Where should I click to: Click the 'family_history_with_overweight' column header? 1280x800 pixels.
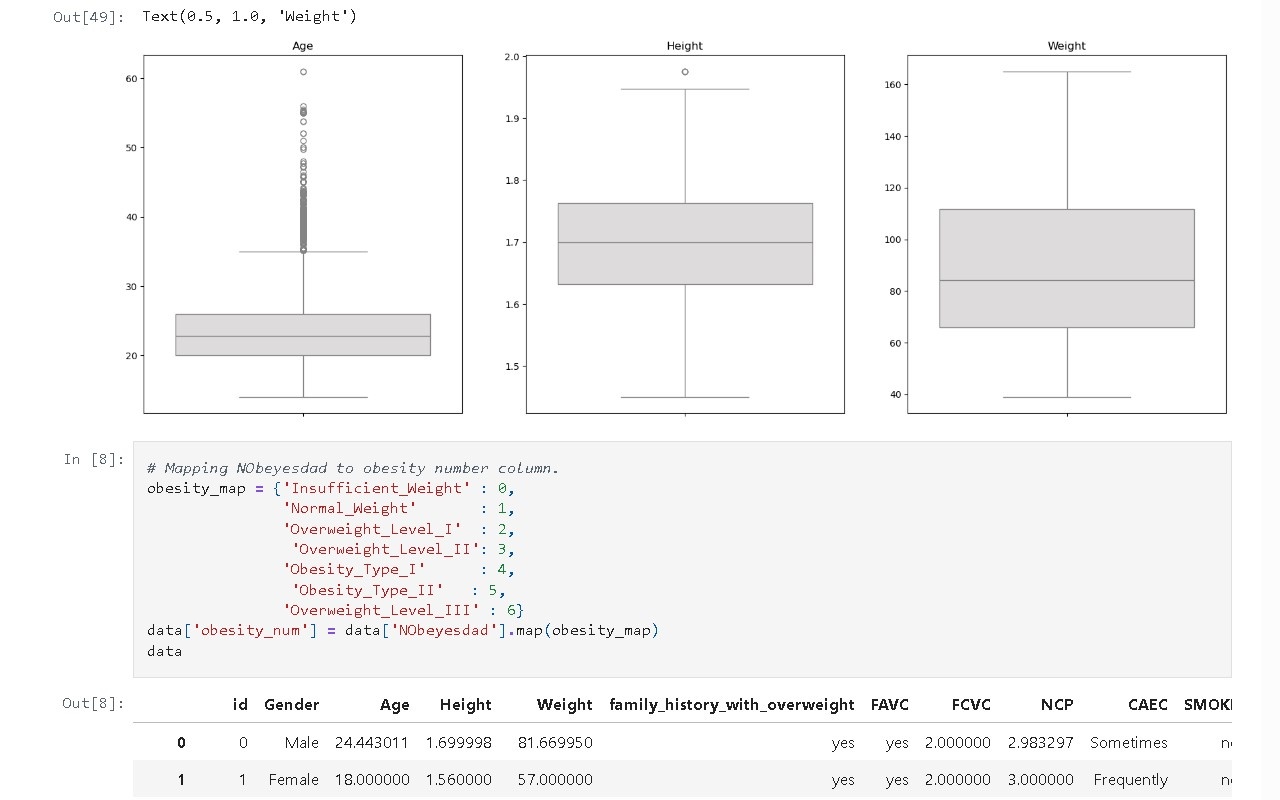731,705
